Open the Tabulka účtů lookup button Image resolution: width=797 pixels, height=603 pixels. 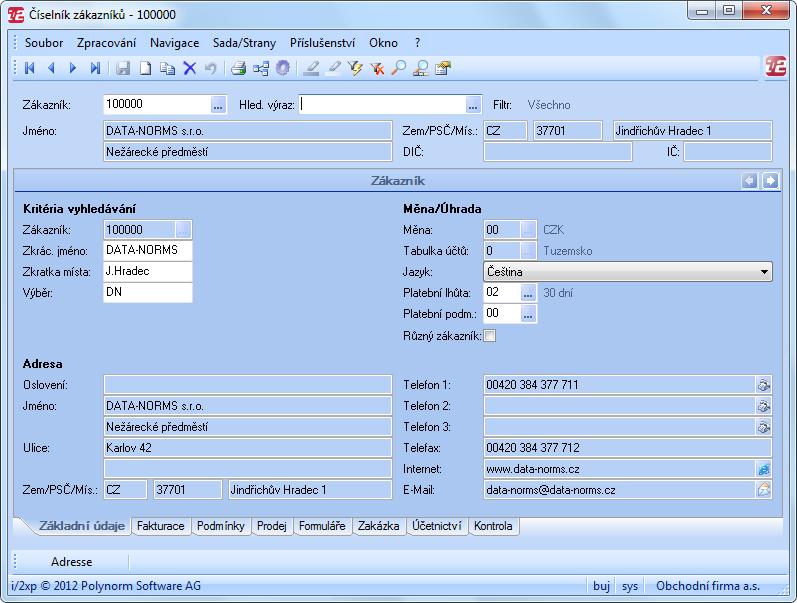click(x=528, y=251)
